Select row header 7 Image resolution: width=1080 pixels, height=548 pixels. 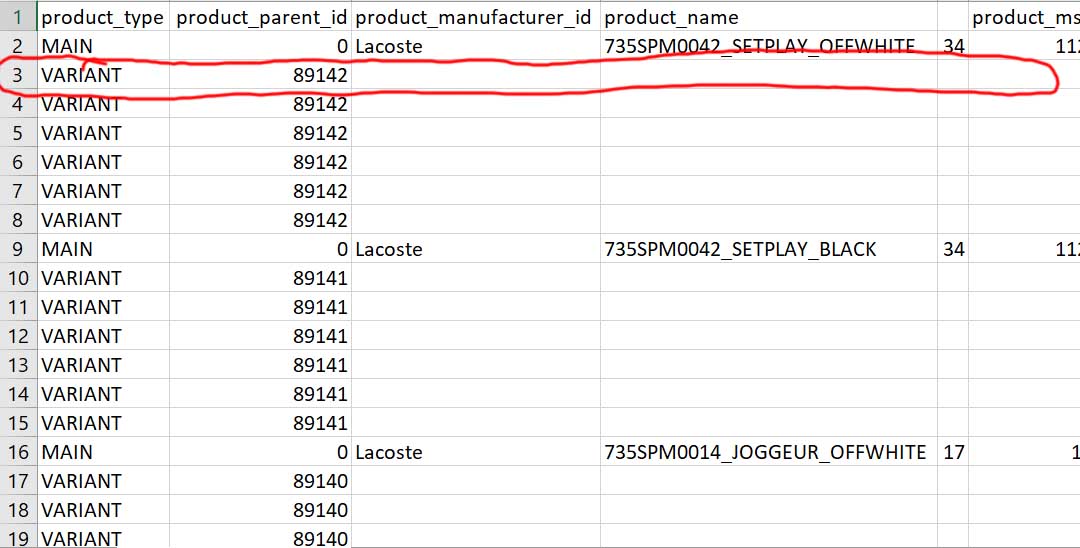pos(18,191)
